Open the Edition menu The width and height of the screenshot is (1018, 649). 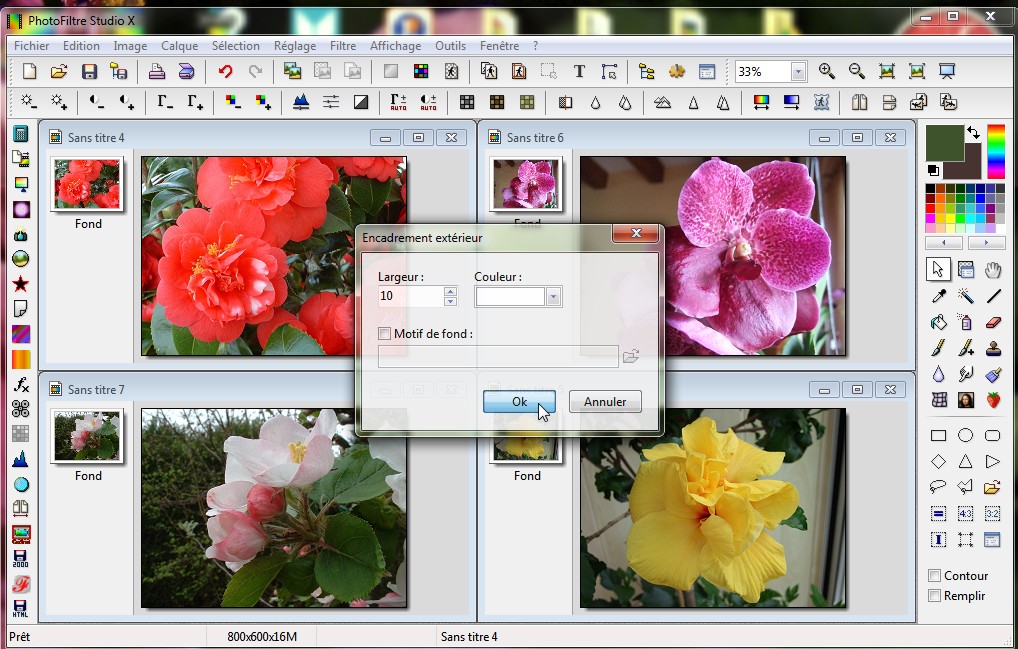pyautogui.click(x=81, y=46)
